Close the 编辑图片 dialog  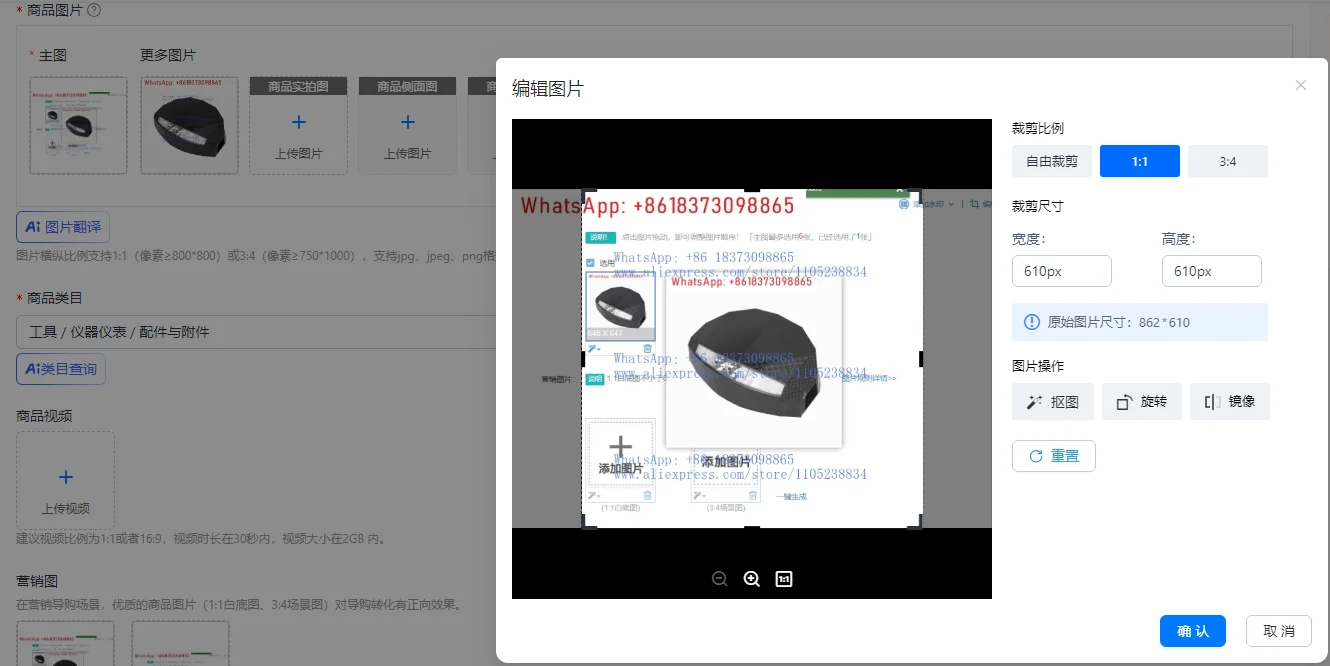(1301, 85)
